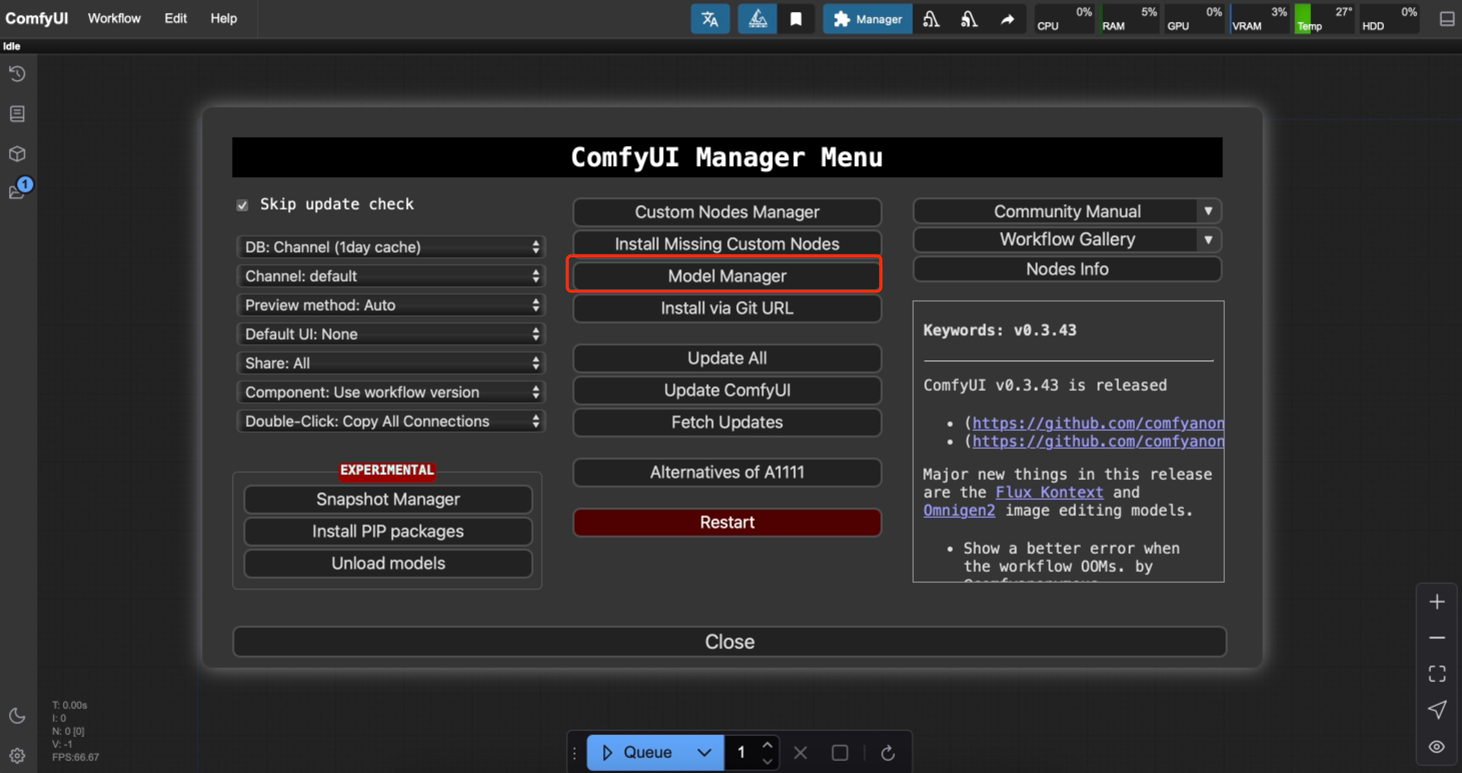This screenshot has height=773, width=1462.
Task: Click Update All button
Action: [x=727, y=358]
